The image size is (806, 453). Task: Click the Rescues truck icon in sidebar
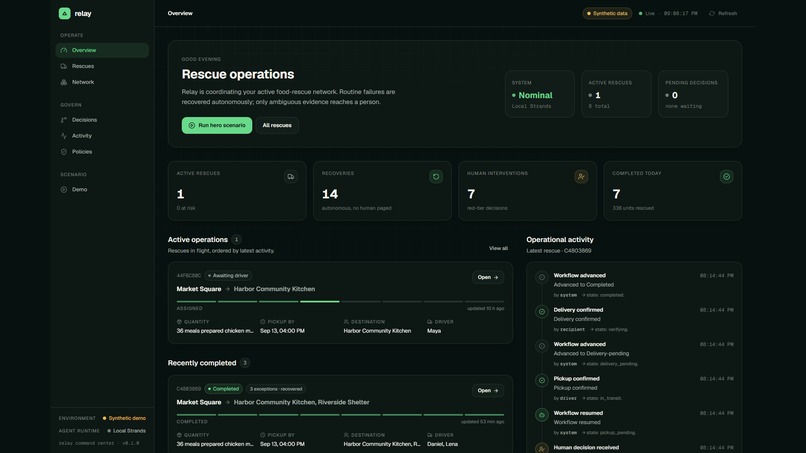click(64, 66)
